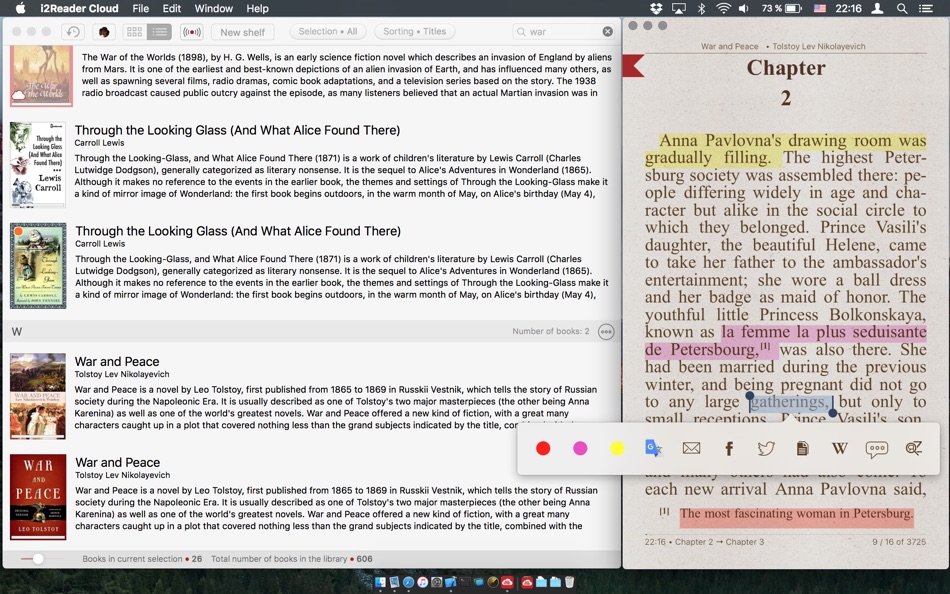Launch iTunes from the Dock

click(x=422, y=582)
